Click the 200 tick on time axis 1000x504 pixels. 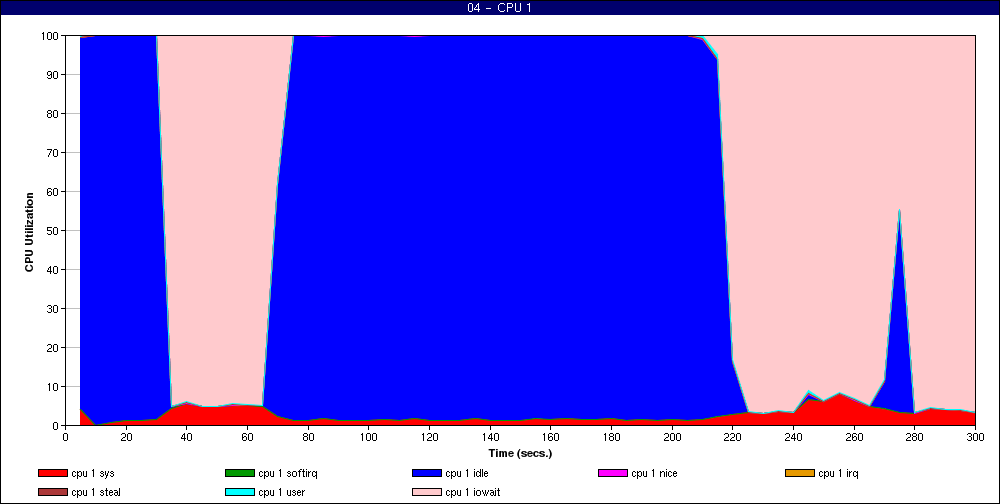pos(672,437)
